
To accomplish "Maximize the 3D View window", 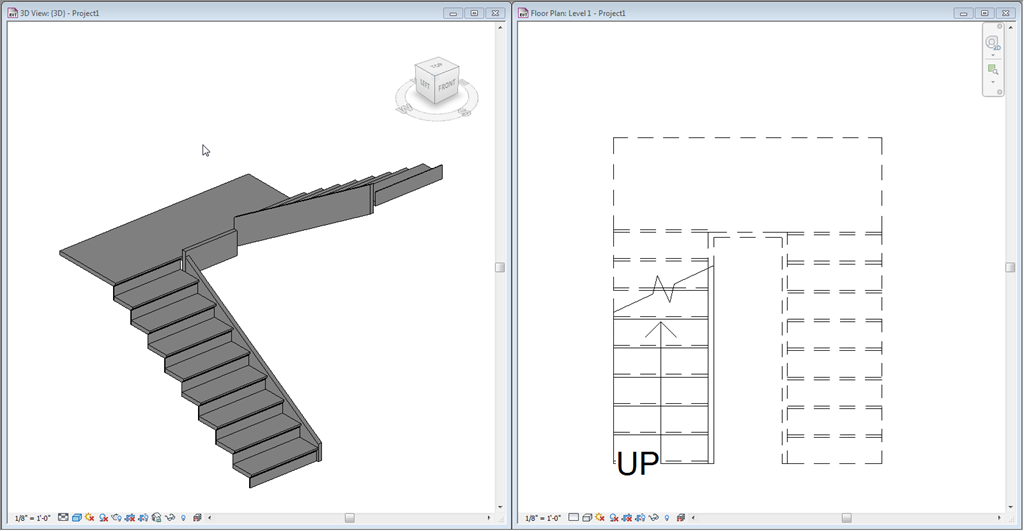I will click(475, 13).
